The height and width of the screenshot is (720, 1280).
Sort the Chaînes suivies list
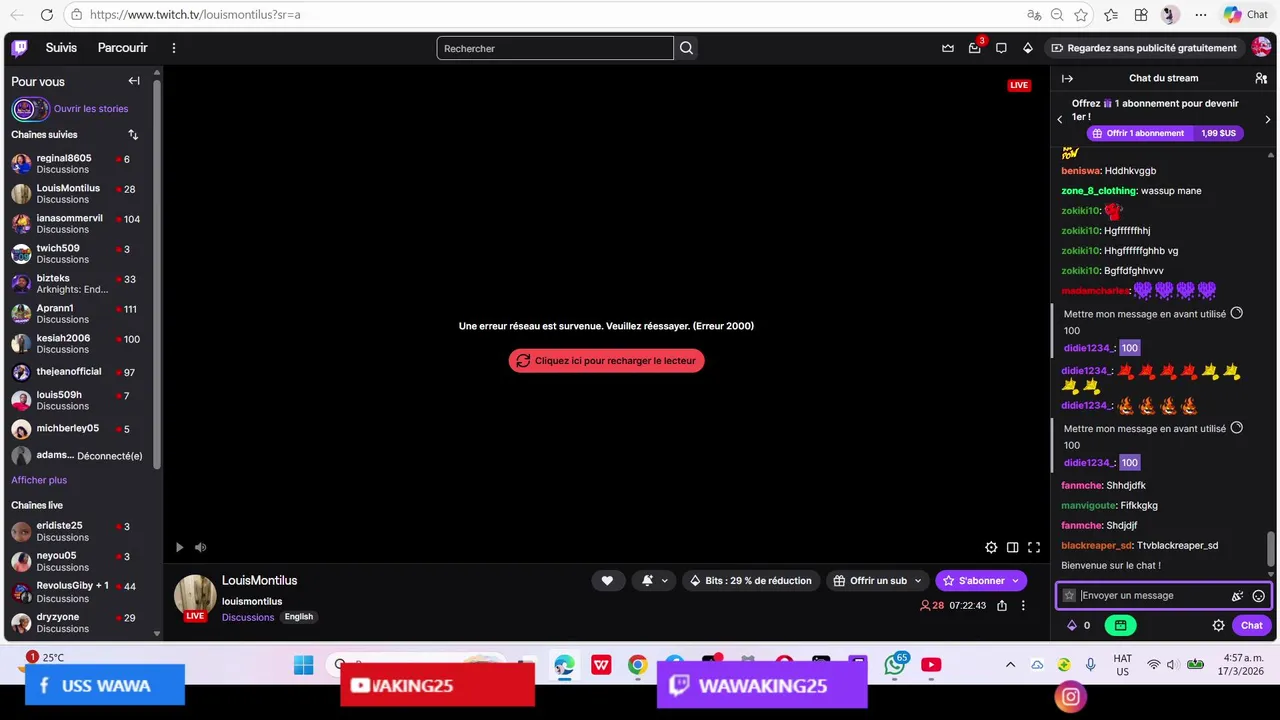133,135
